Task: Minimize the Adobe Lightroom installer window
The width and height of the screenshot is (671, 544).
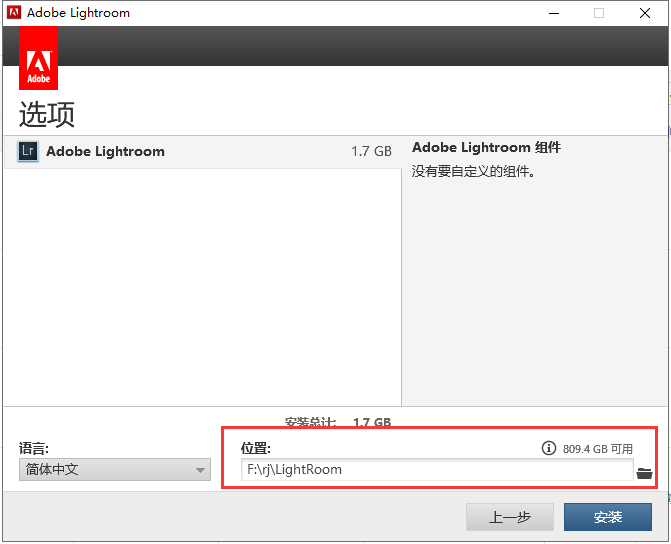Action: tap(554, 13)
